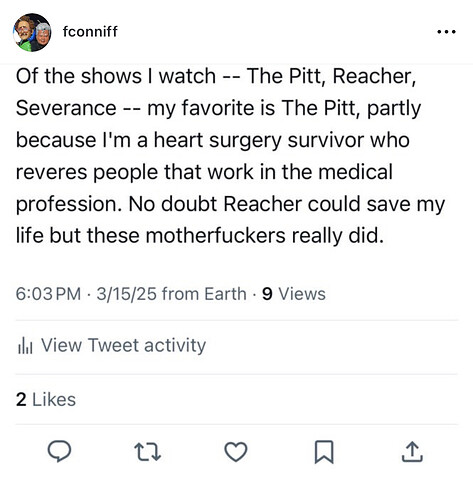Show the 2 Likes list

[46, 399]
